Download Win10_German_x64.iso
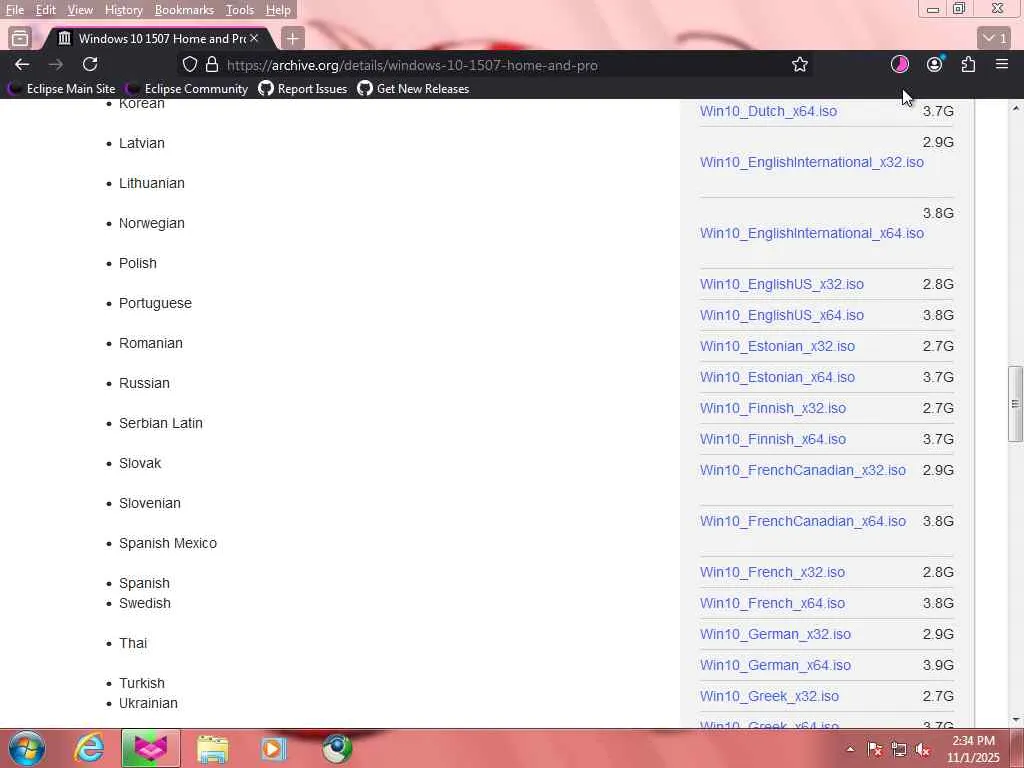This screenshot has height=768, width=1024. 775,665
